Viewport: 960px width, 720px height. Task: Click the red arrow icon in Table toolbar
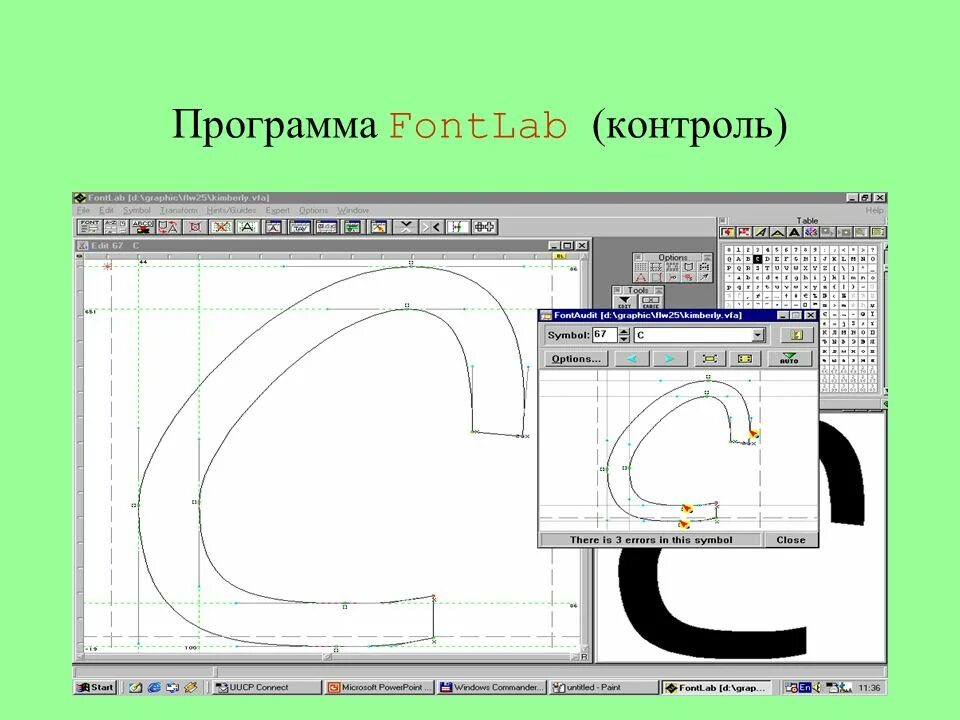click(727, 233)
